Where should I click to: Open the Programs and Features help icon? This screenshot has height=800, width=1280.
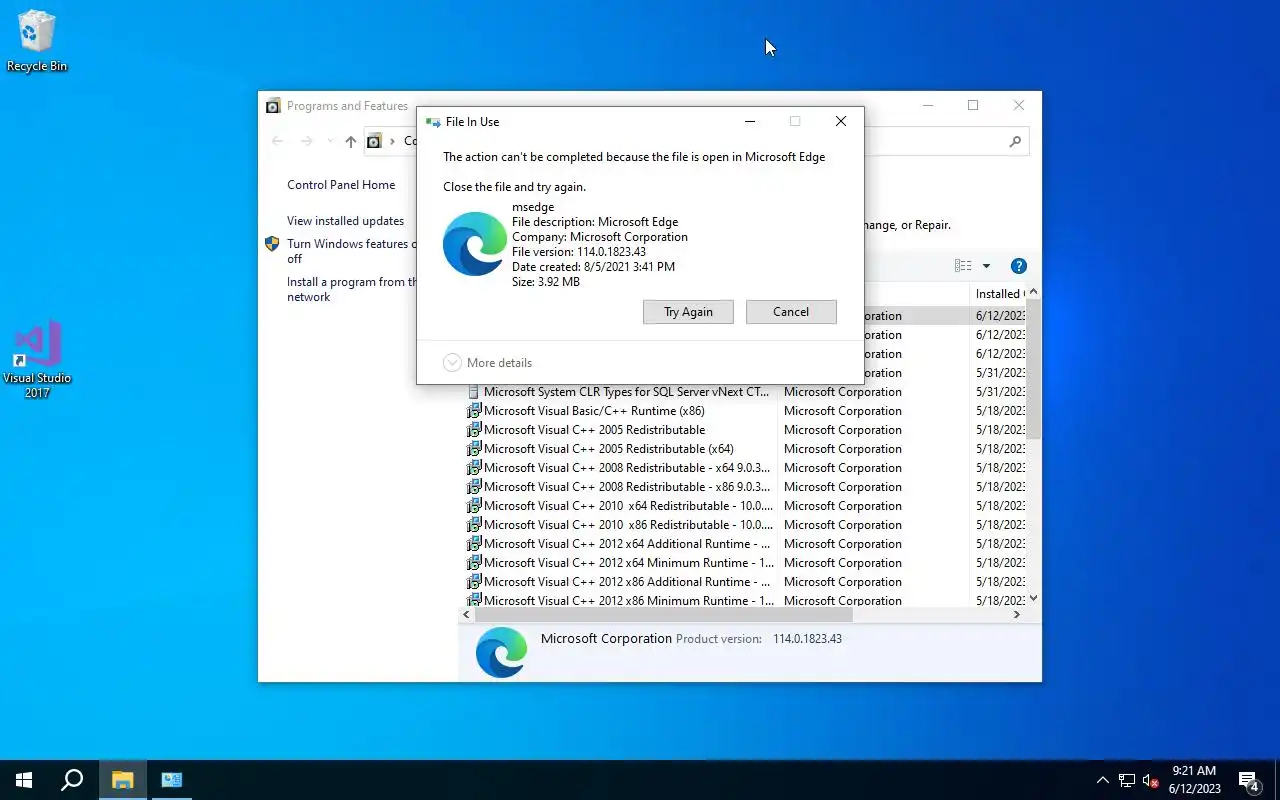coord(1018,266)
